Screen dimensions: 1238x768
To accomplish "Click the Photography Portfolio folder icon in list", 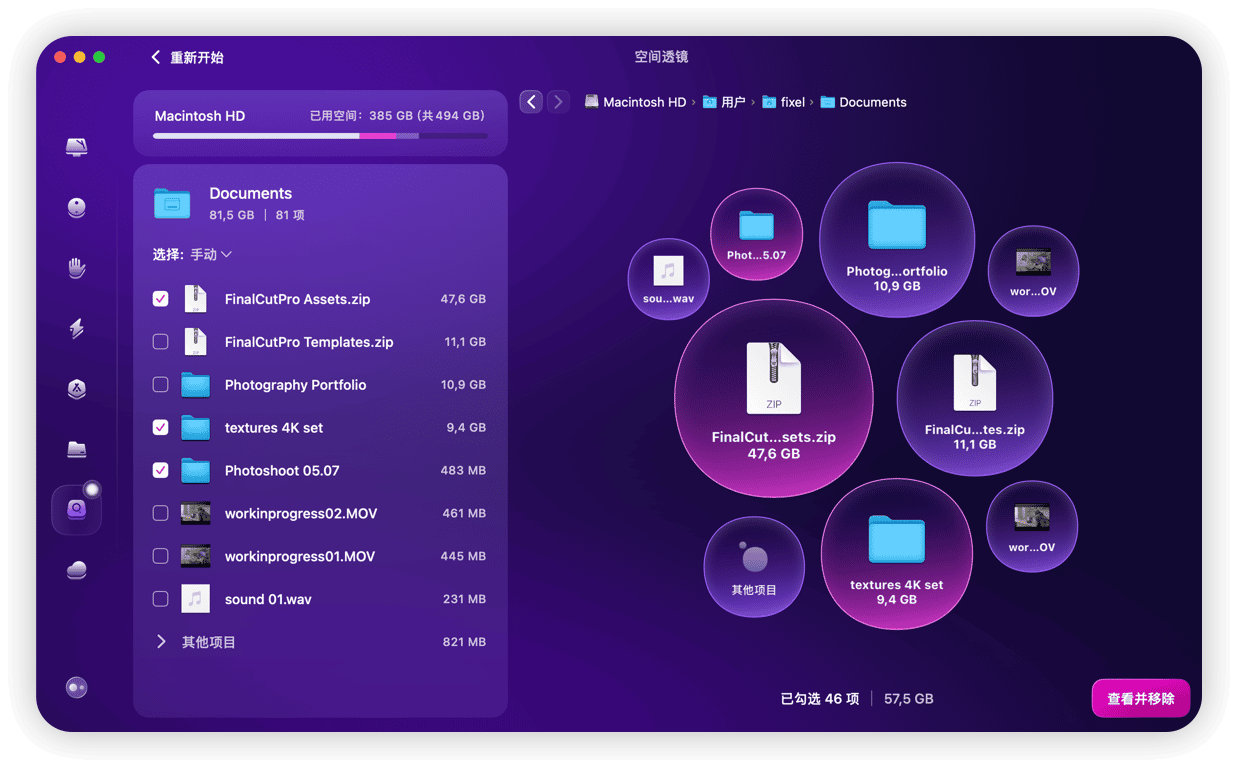I will tap(195, 384).
